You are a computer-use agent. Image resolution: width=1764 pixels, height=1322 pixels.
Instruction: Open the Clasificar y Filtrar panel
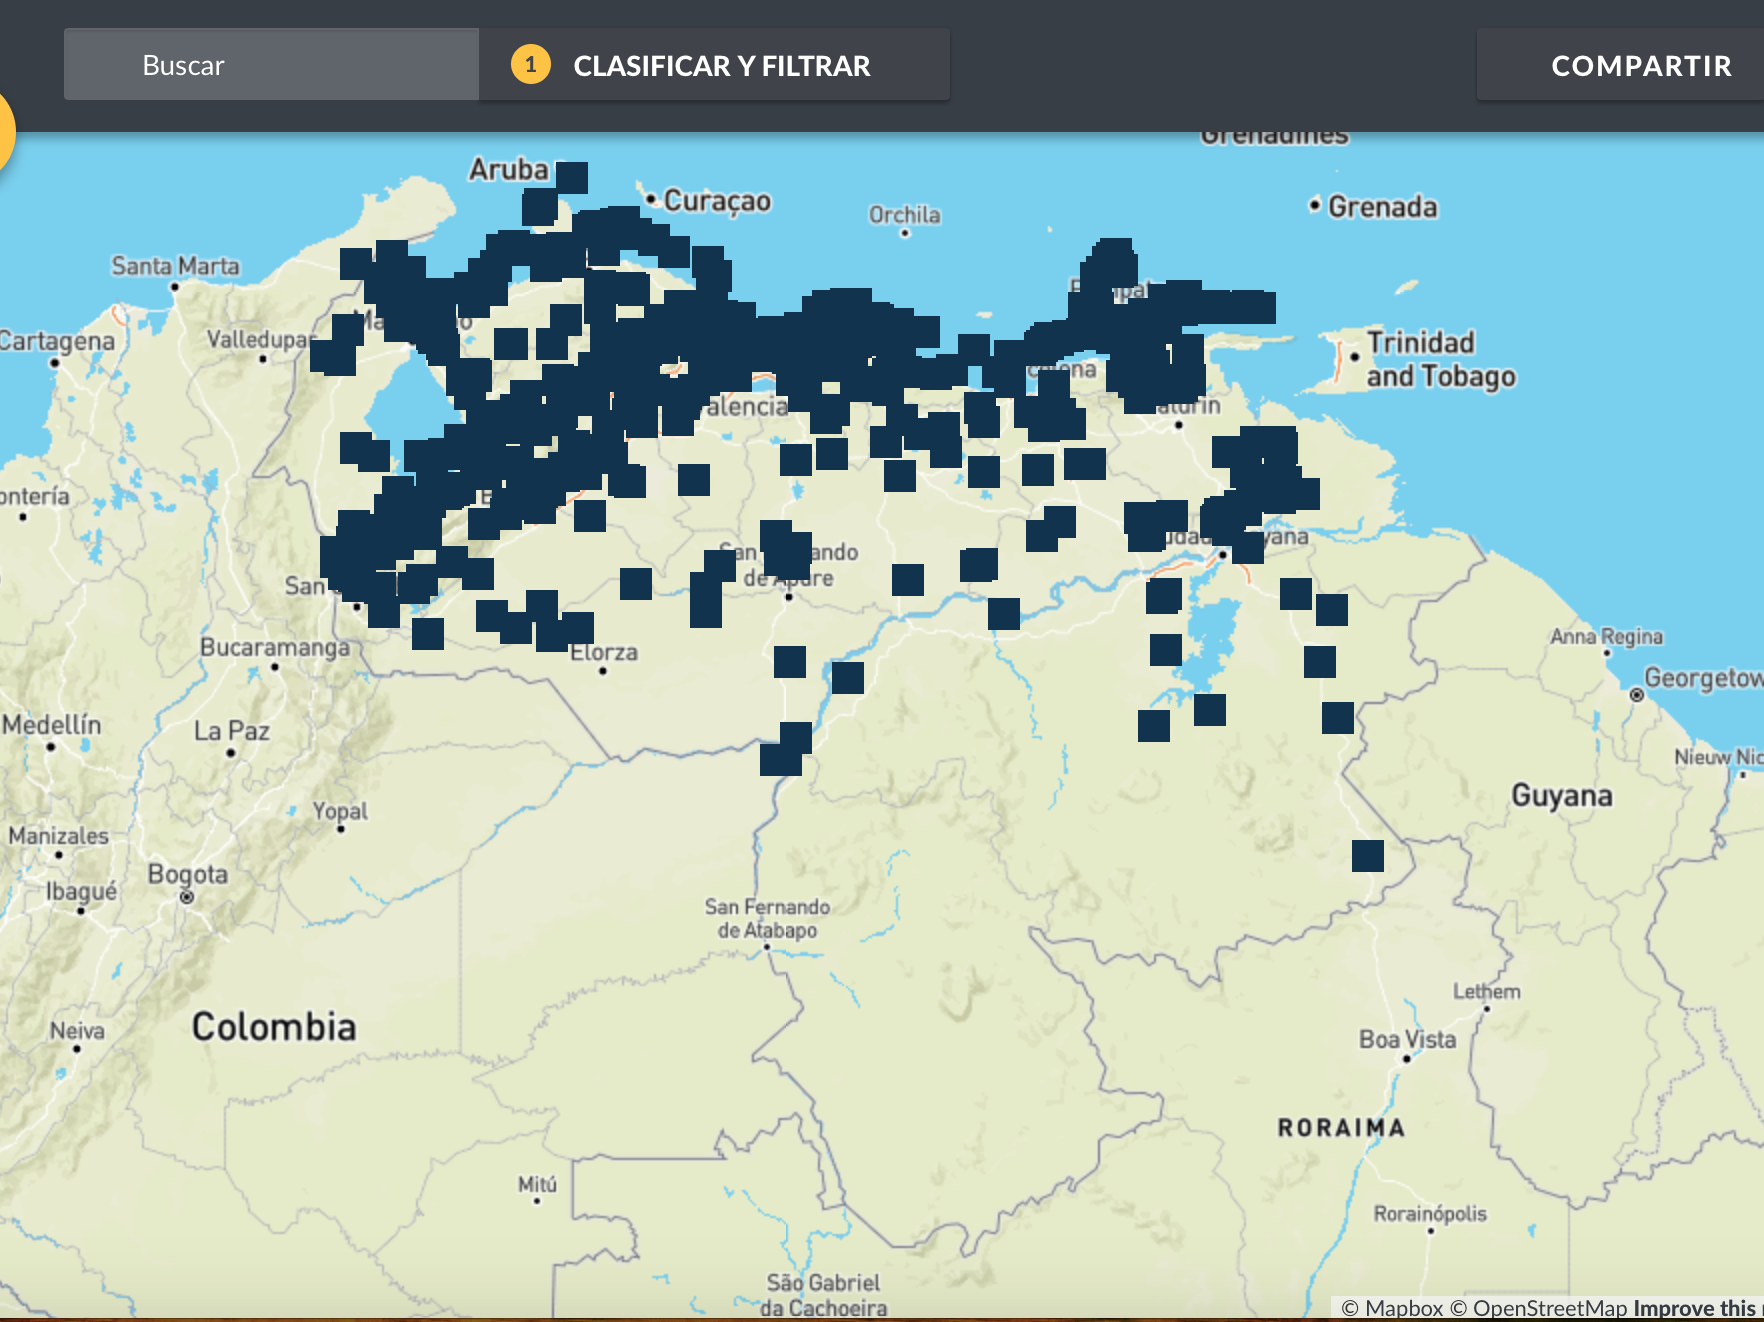coord(720,65)
